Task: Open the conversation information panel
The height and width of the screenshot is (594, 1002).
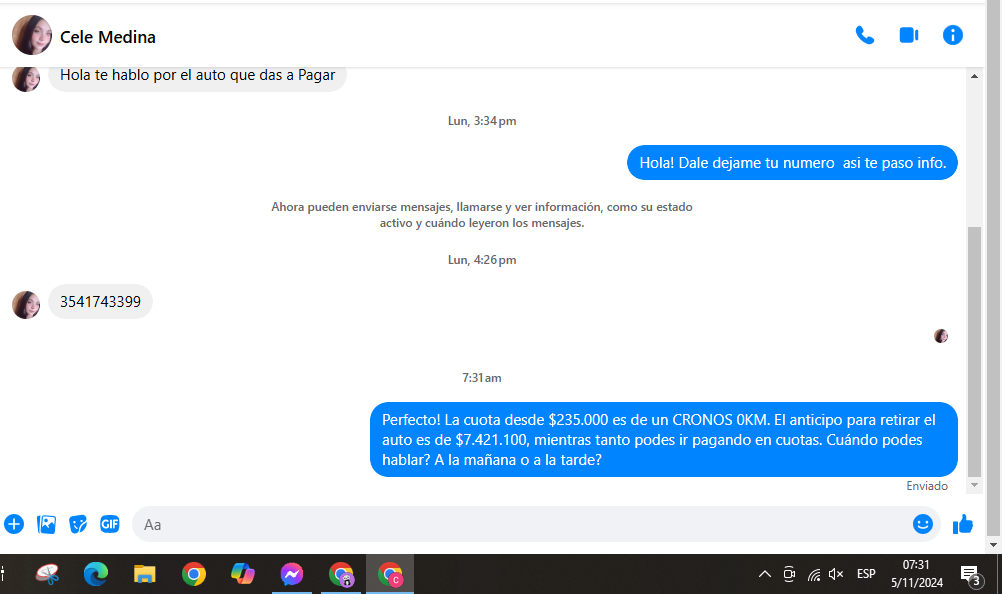Action: [x=953, y=36]
